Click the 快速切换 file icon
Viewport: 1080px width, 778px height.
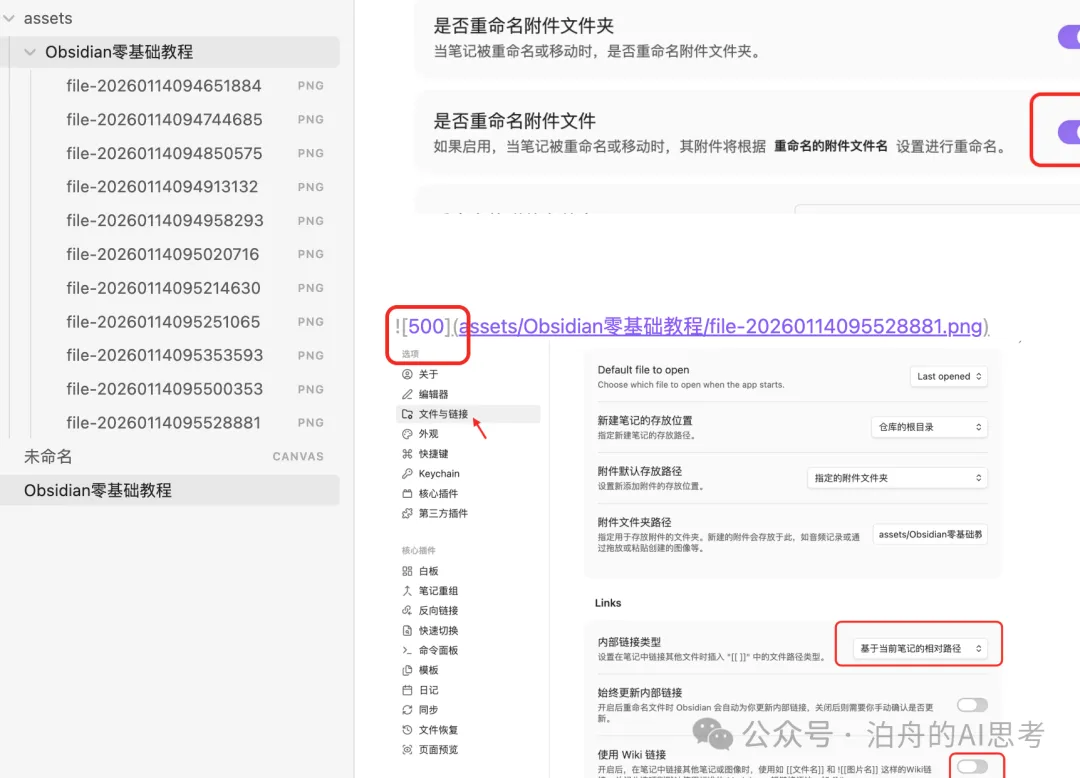(407, 631)
